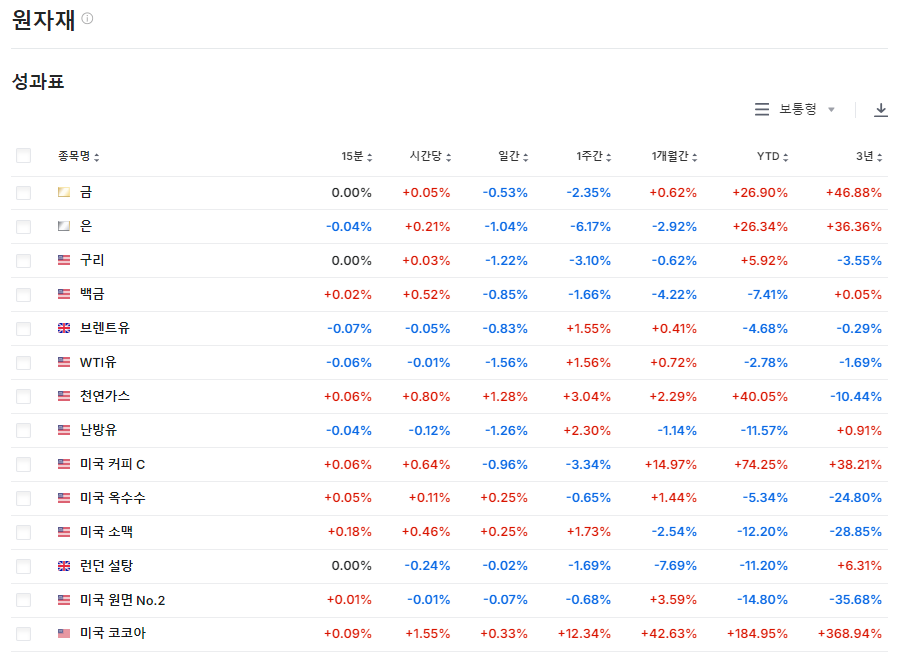Sort table by 3년 column
This screenshot has width=910, height=662.
click(869, 156)
